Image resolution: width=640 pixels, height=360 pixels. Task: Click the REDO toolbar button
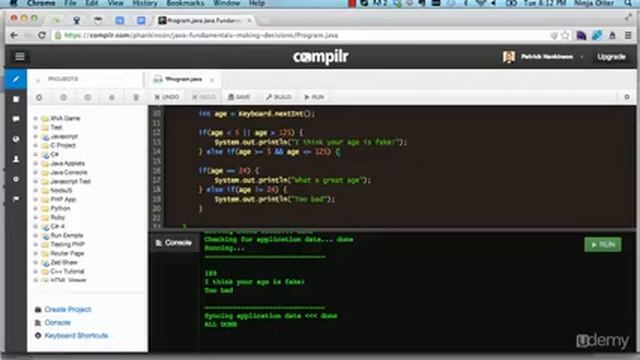204,97
